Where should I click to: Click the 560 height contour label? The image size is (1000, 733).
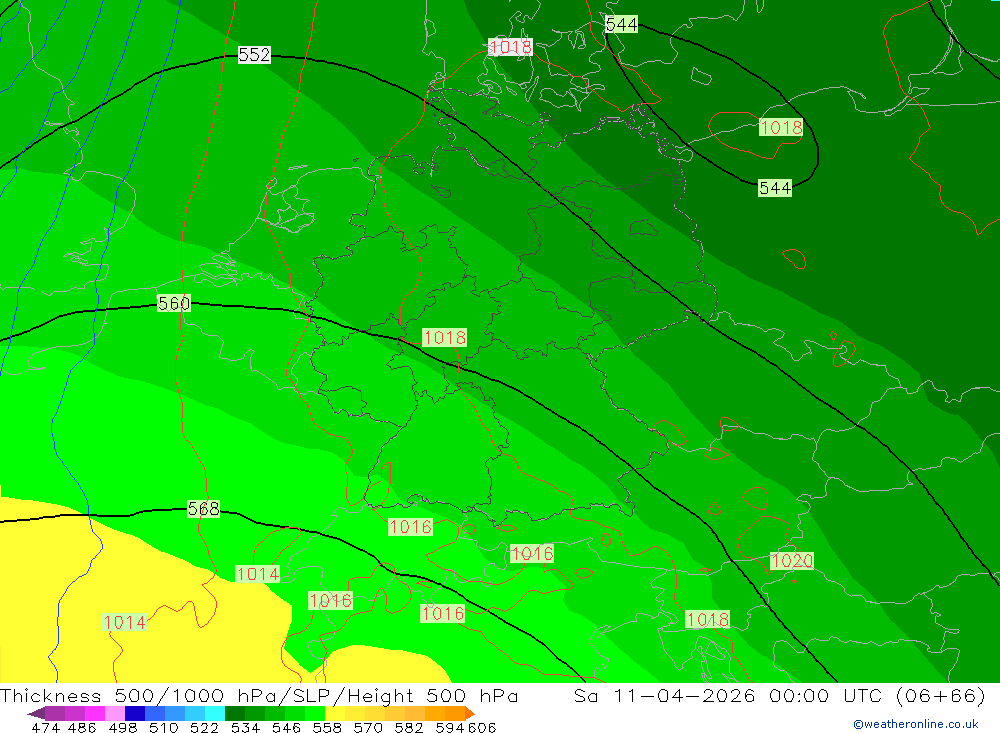(x=174, y=303)
